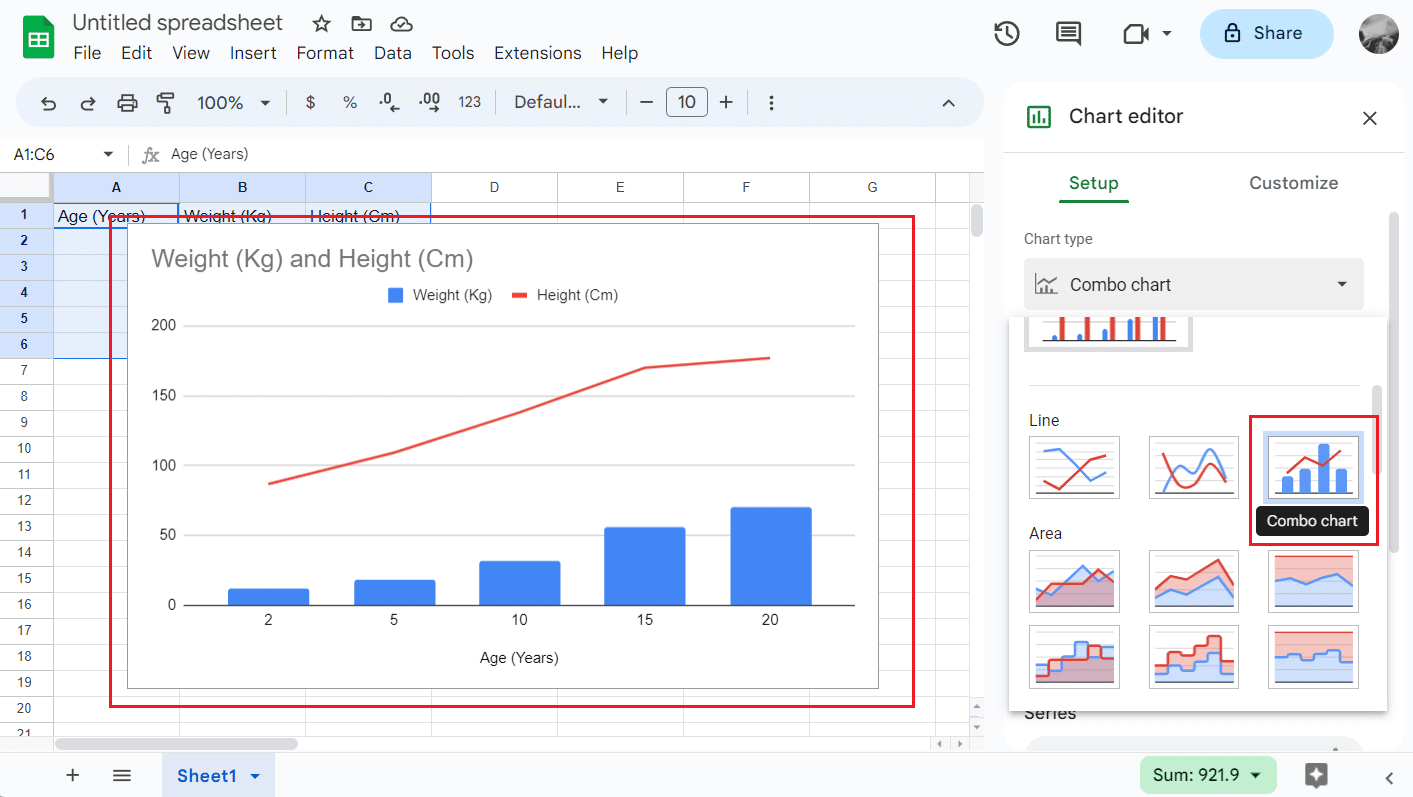Open the Tools menu
This screenshot has width=1413, height=797.
(x=453, y=53)
